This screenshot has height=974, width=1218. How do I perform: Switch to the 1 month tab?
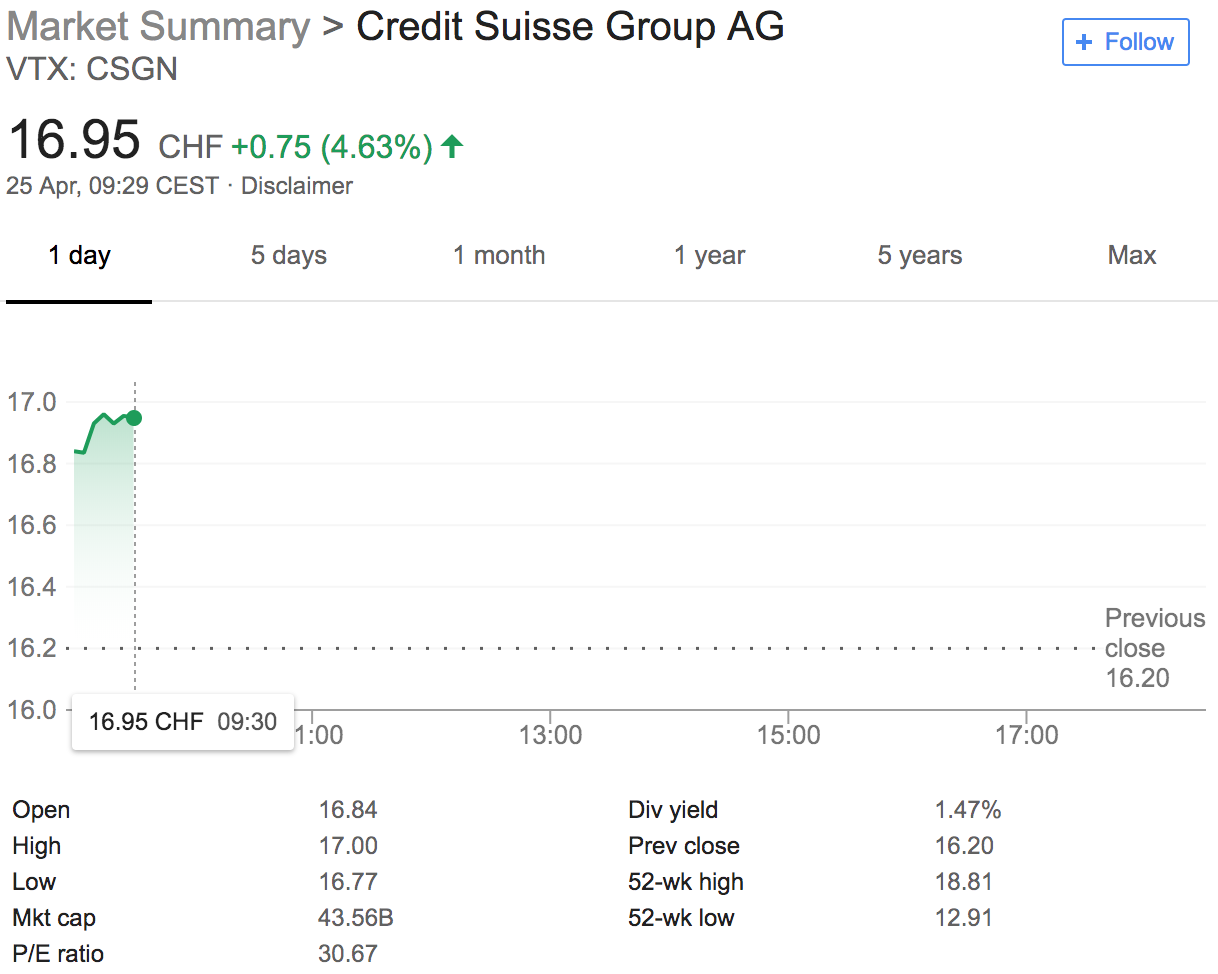(x=499, y=256)
